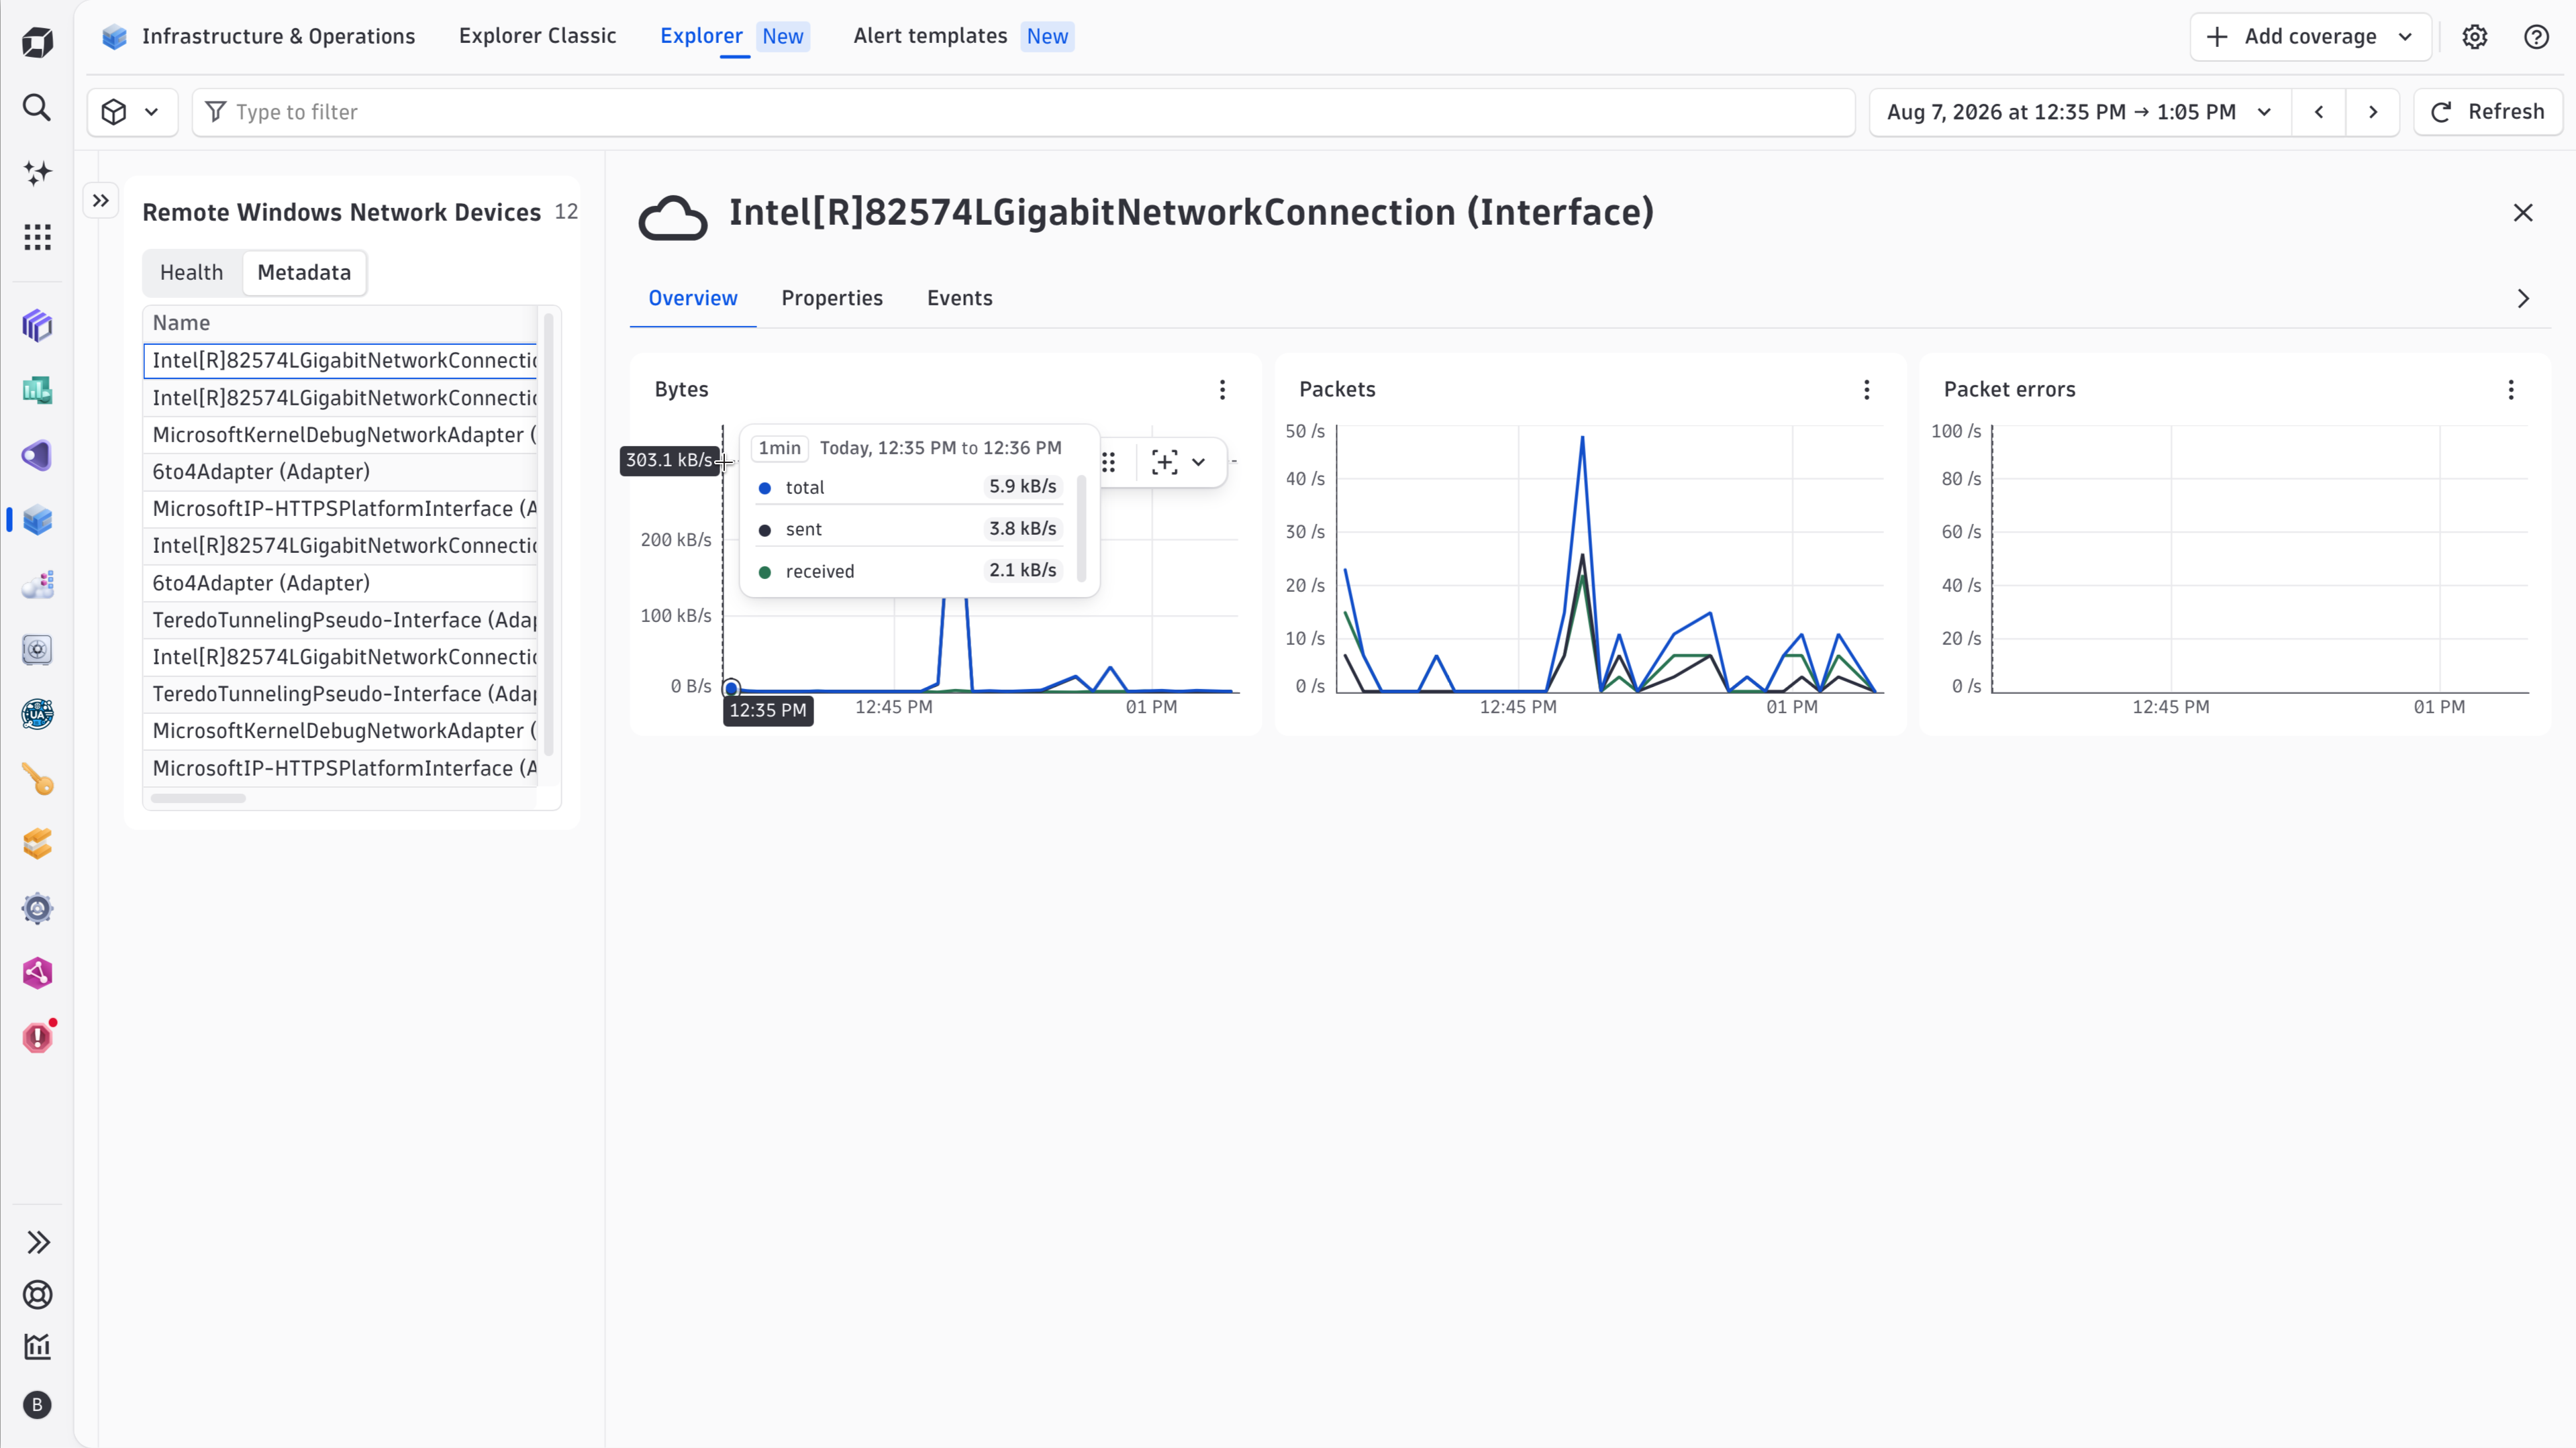2576x1448 pixels.
Task: Open the user profile avatar B
Action: click(x=38, y=1405)
